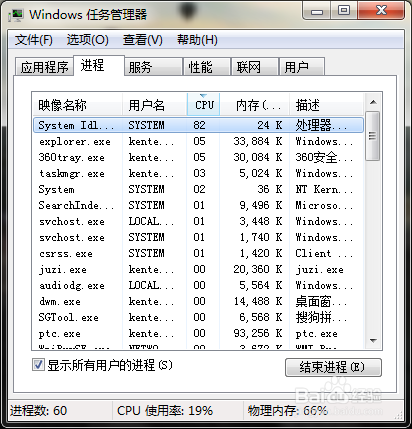Click the 结束进程(E) button
The image size is (412, 429).
coord(333,367)
